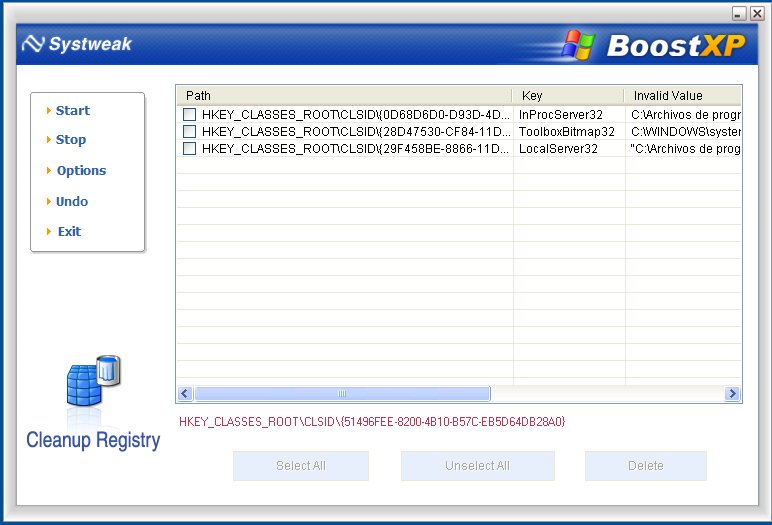The width and height of the screenshot is (772, 525).
Task: Select path HKEY_CLASSES_ROOT\CLSID\{28D47530-CF84-11D...
Action: coord(355,131)
